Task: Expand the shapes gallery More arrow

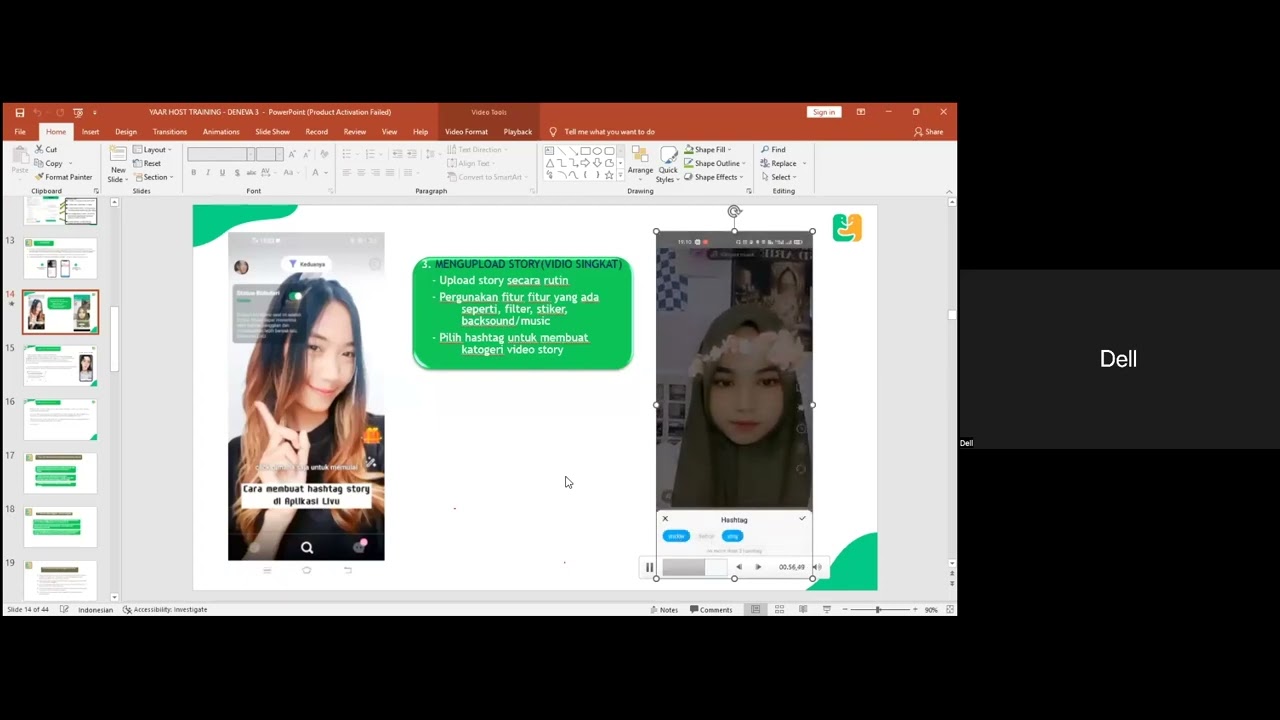Action: tap(620, 176)
